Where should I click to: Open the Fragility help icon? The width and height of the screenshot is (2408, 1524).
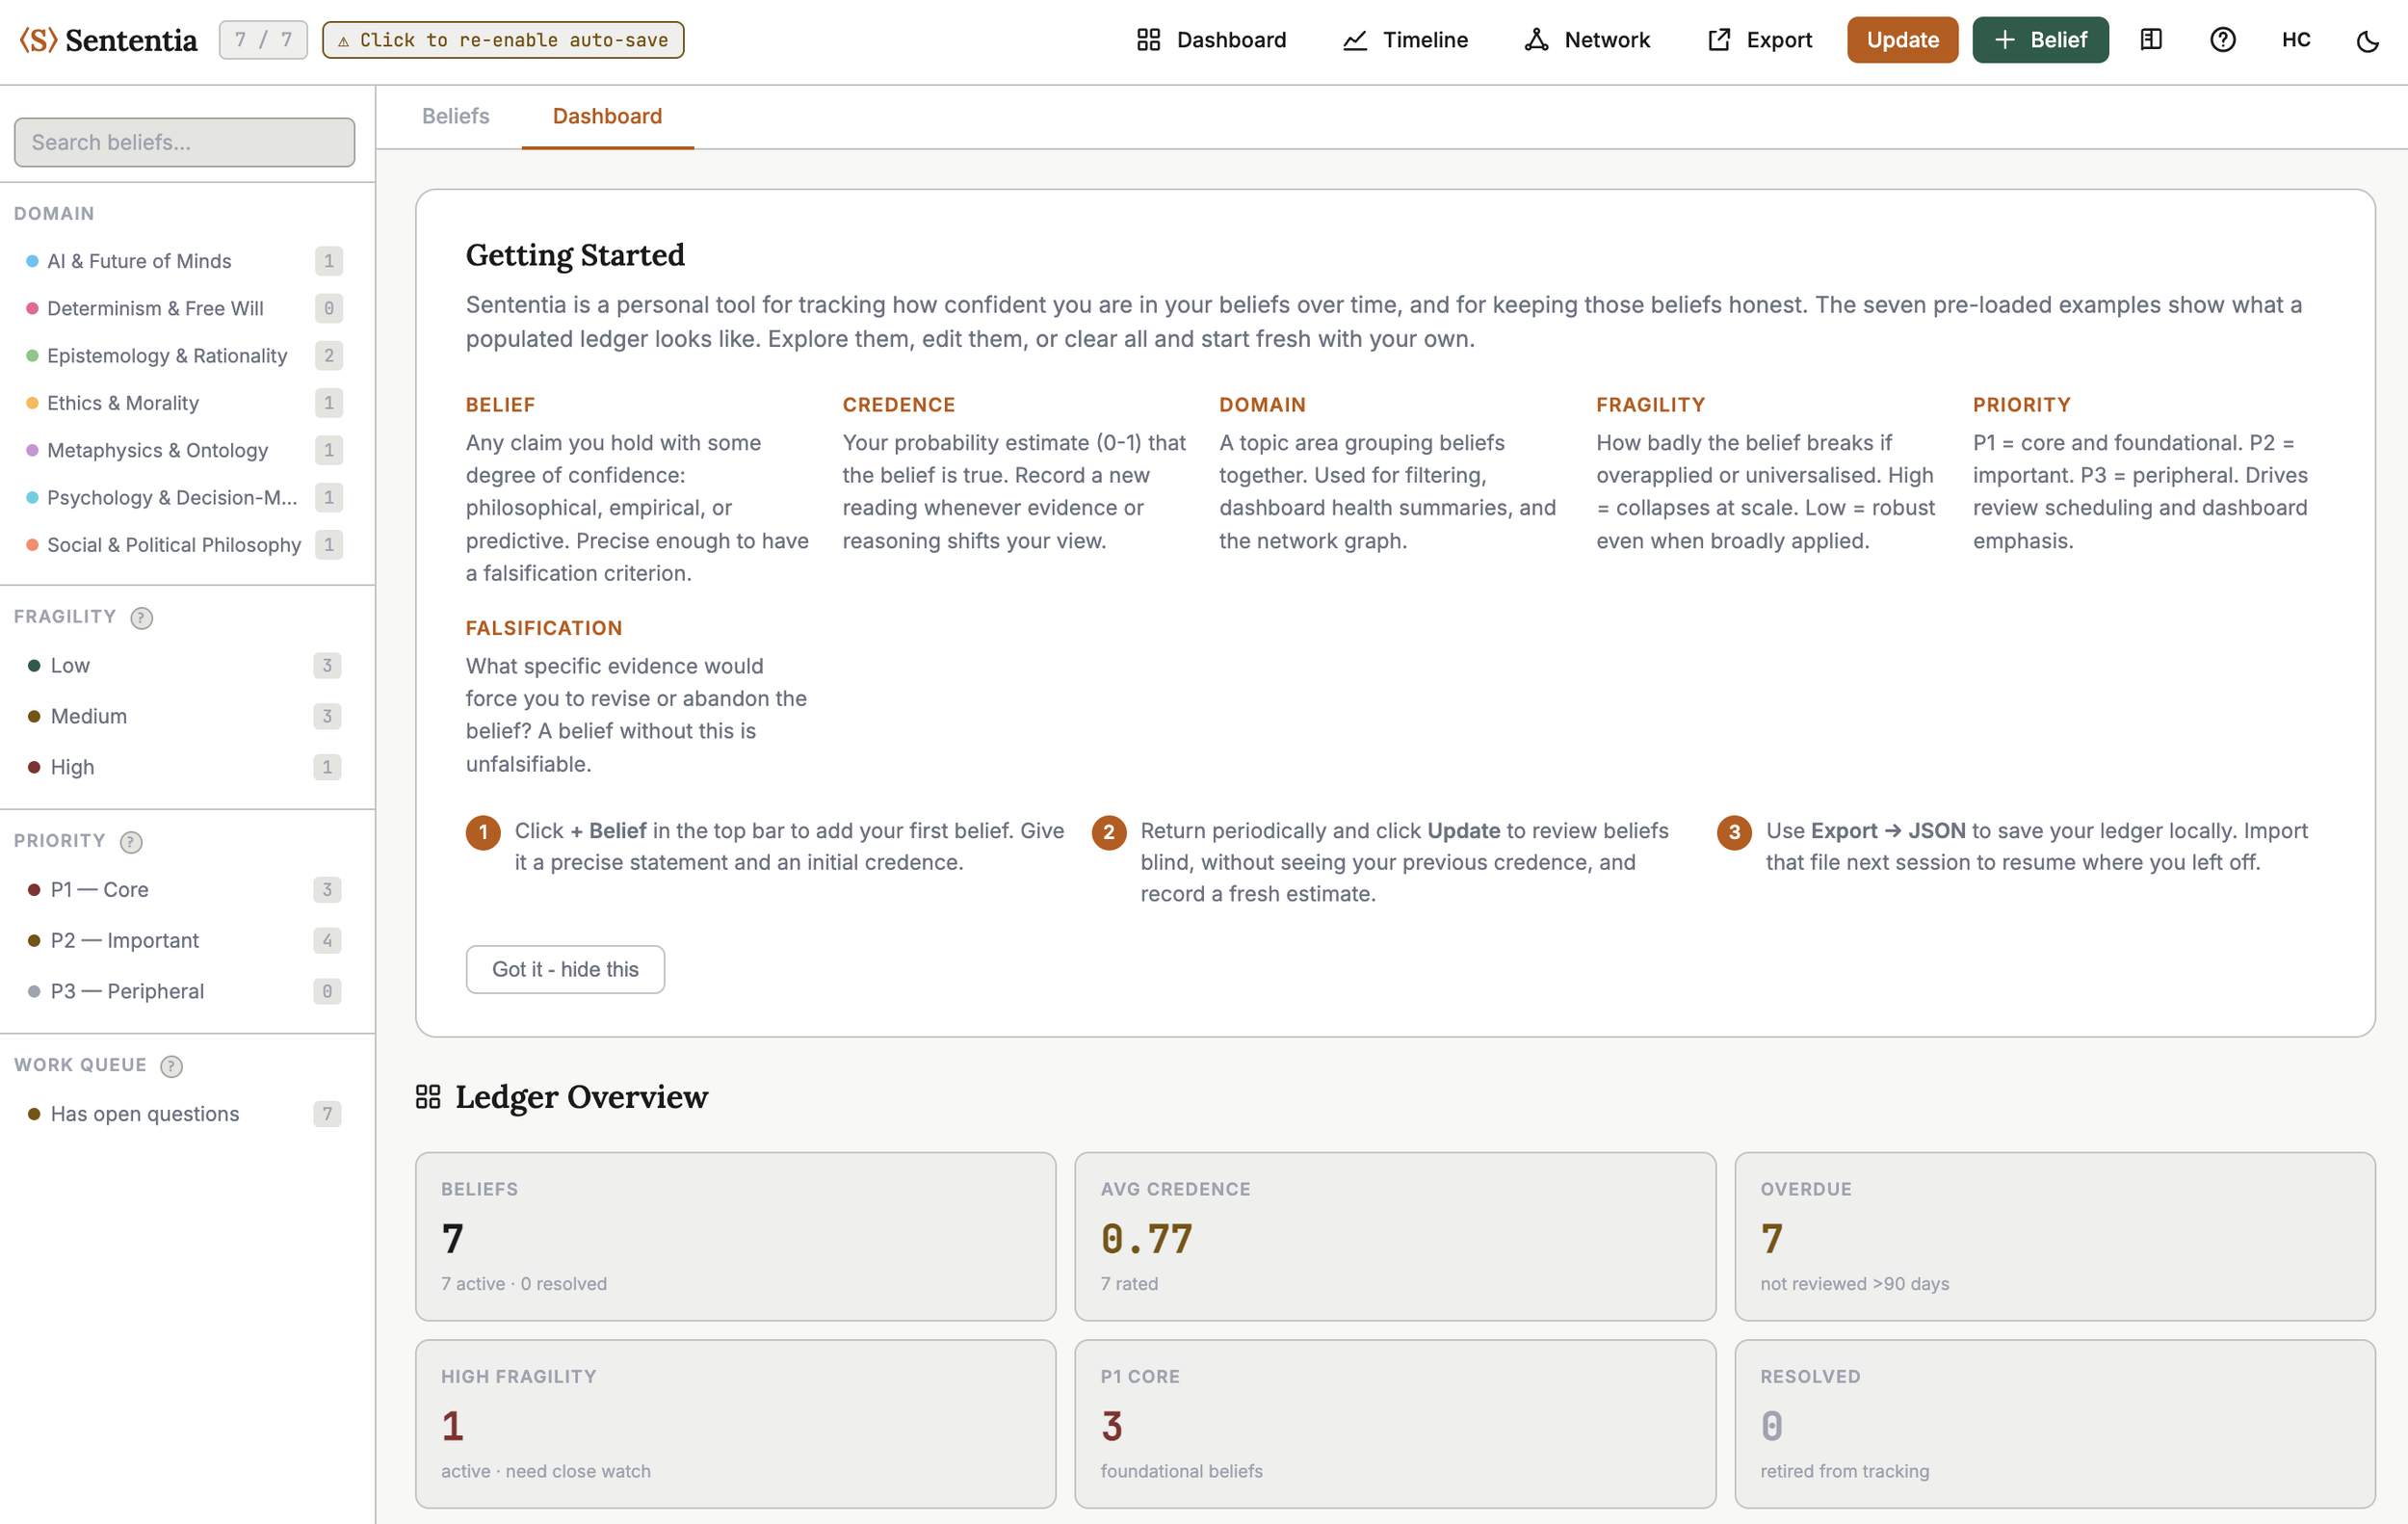click(x=142, y=618)
